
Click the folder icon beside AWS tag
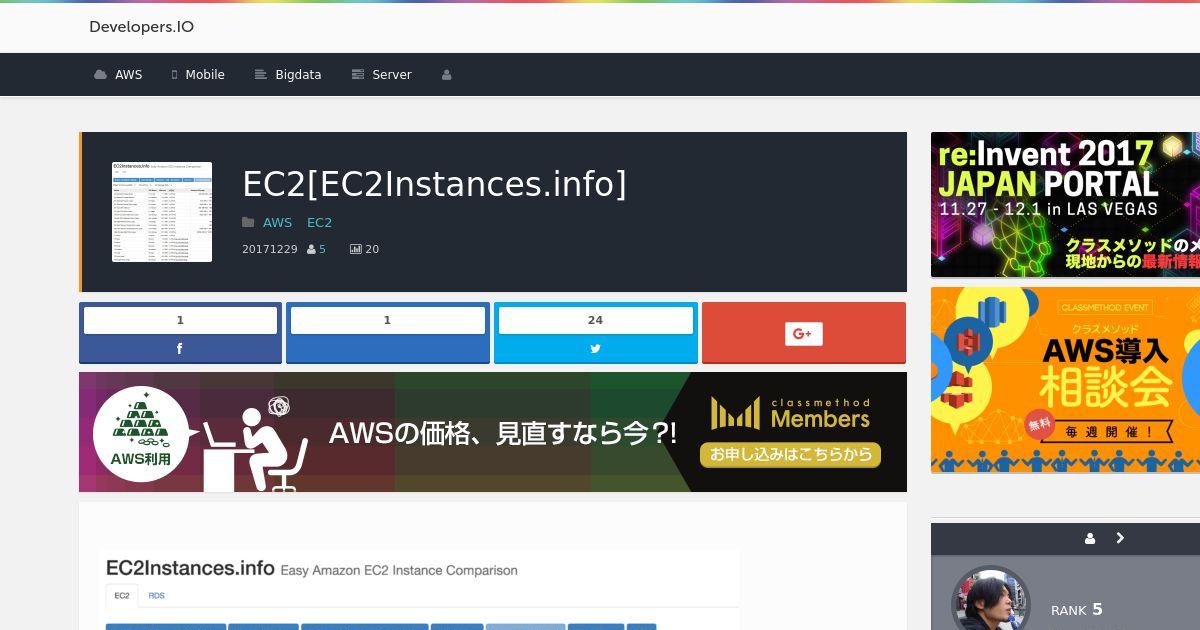tap(249, 222)
